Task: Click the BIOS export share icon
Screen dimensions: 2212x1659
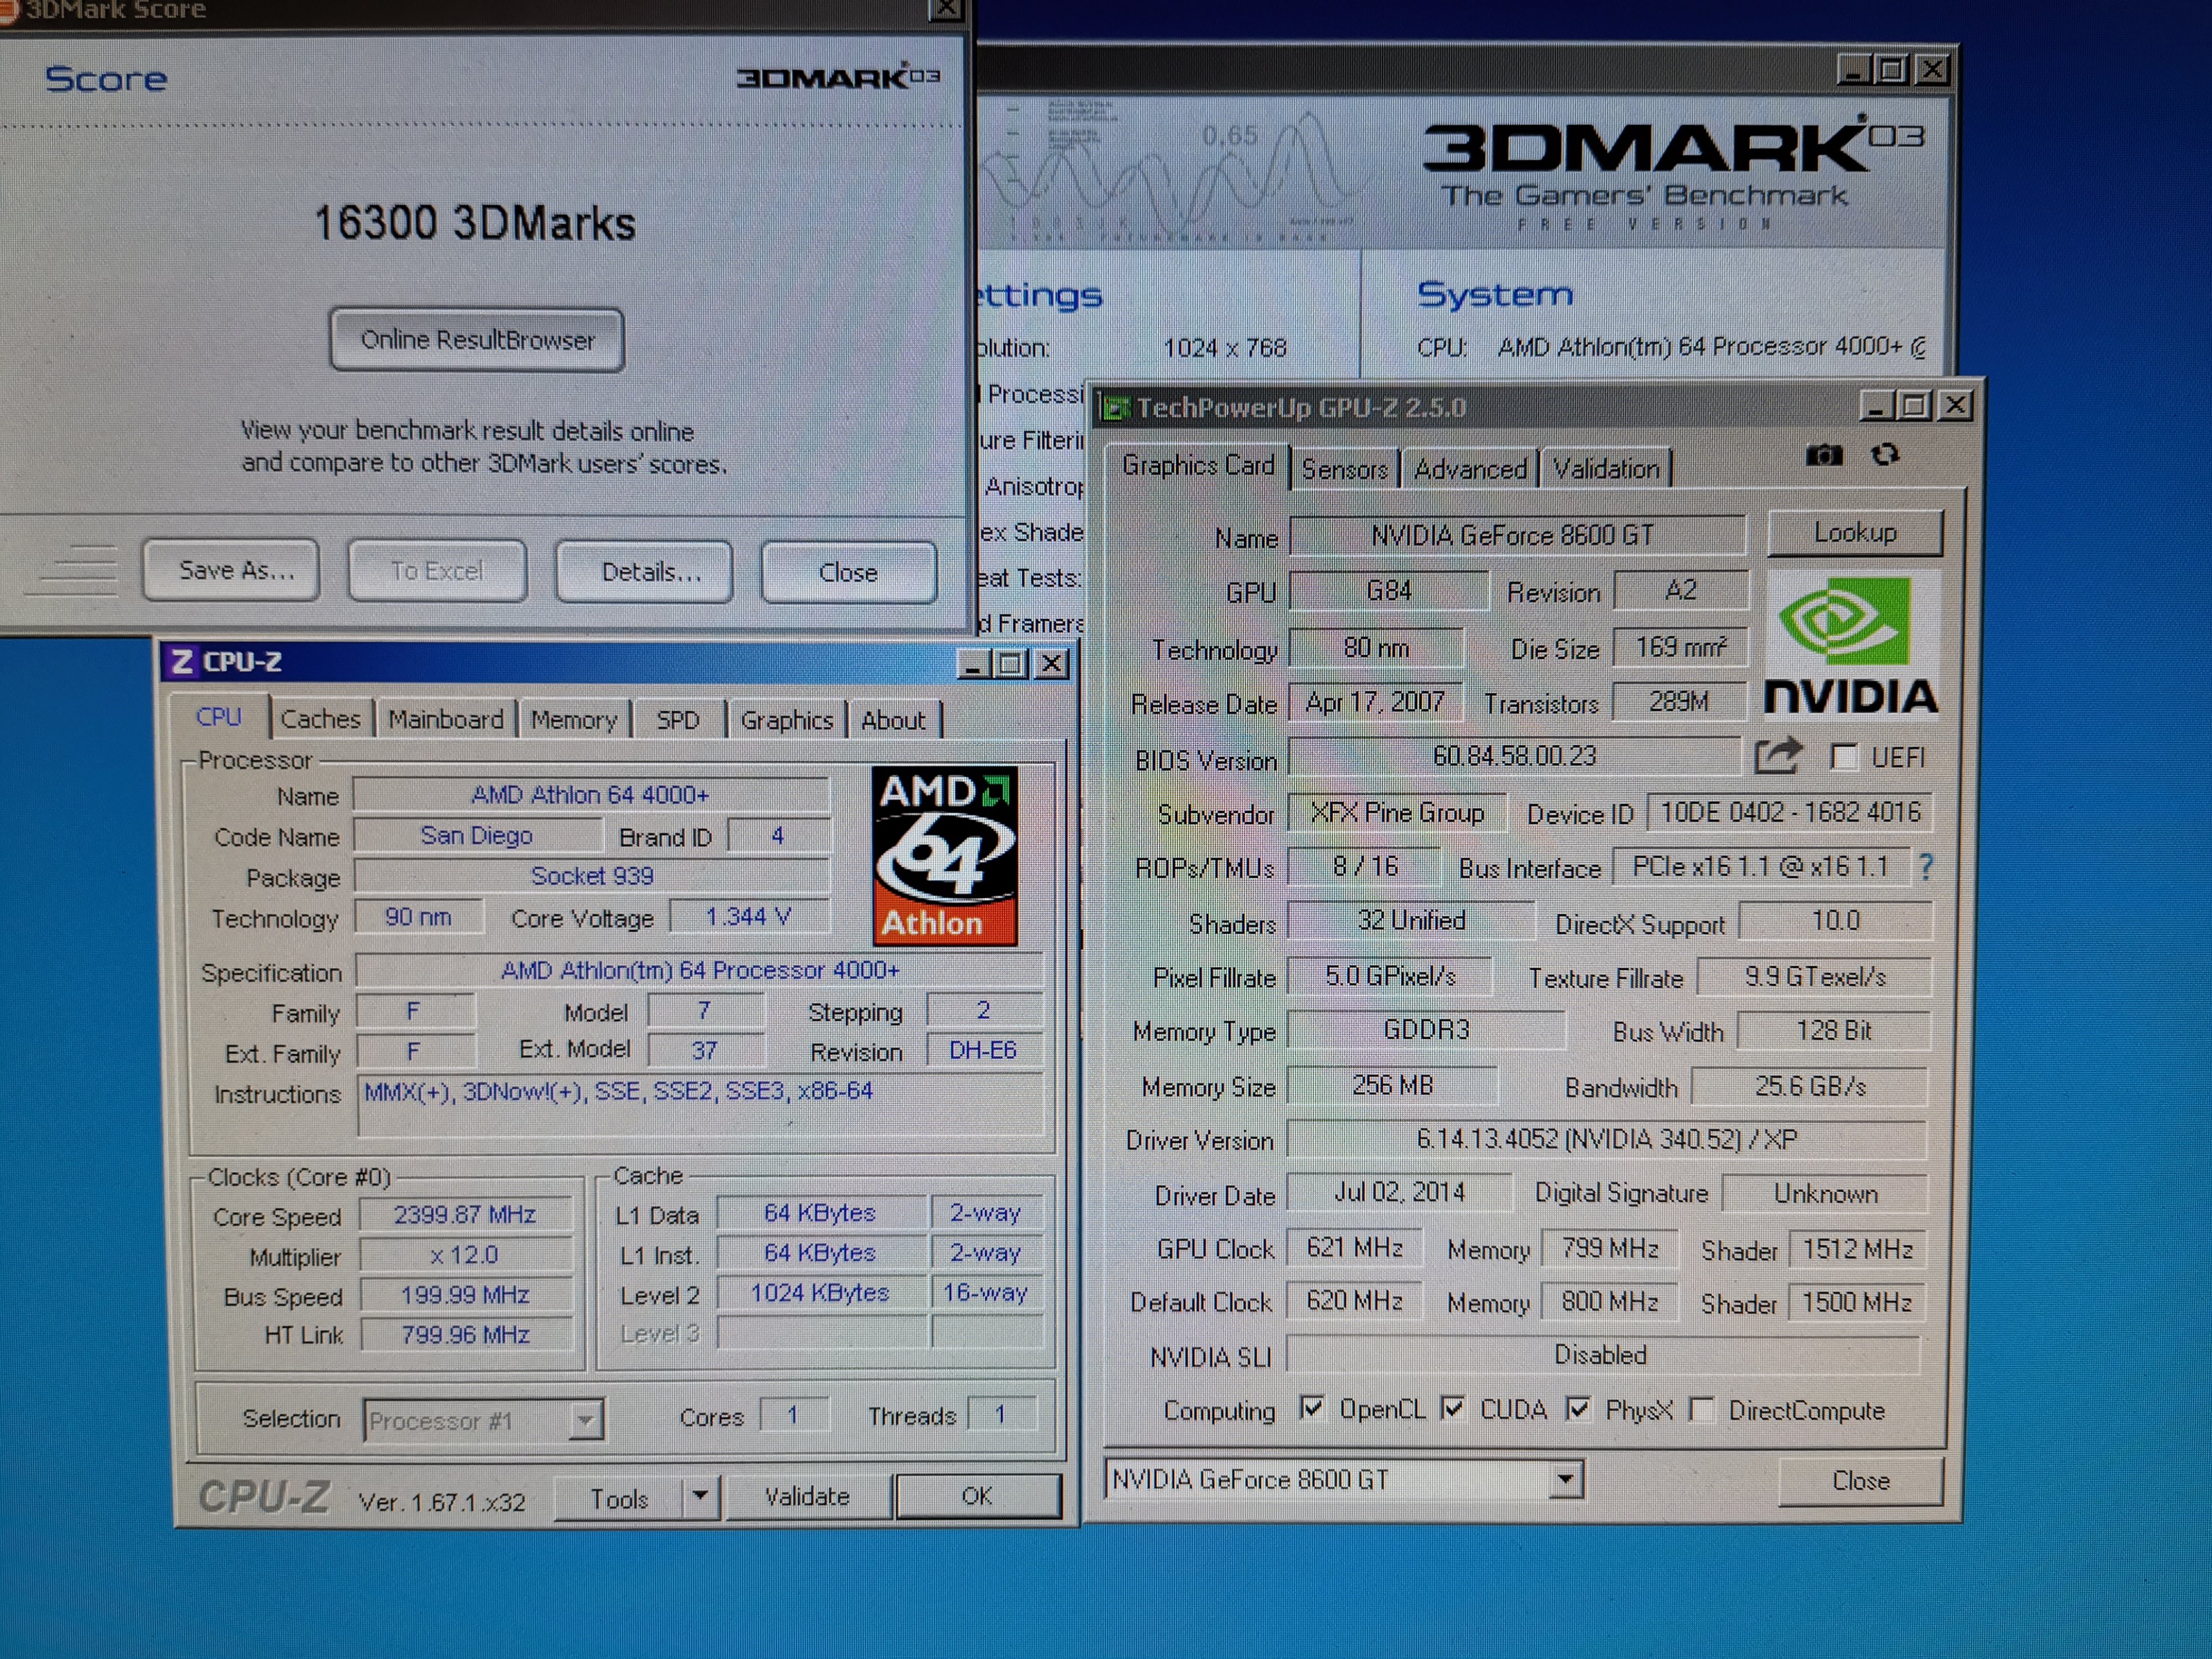Action: 1778,756
